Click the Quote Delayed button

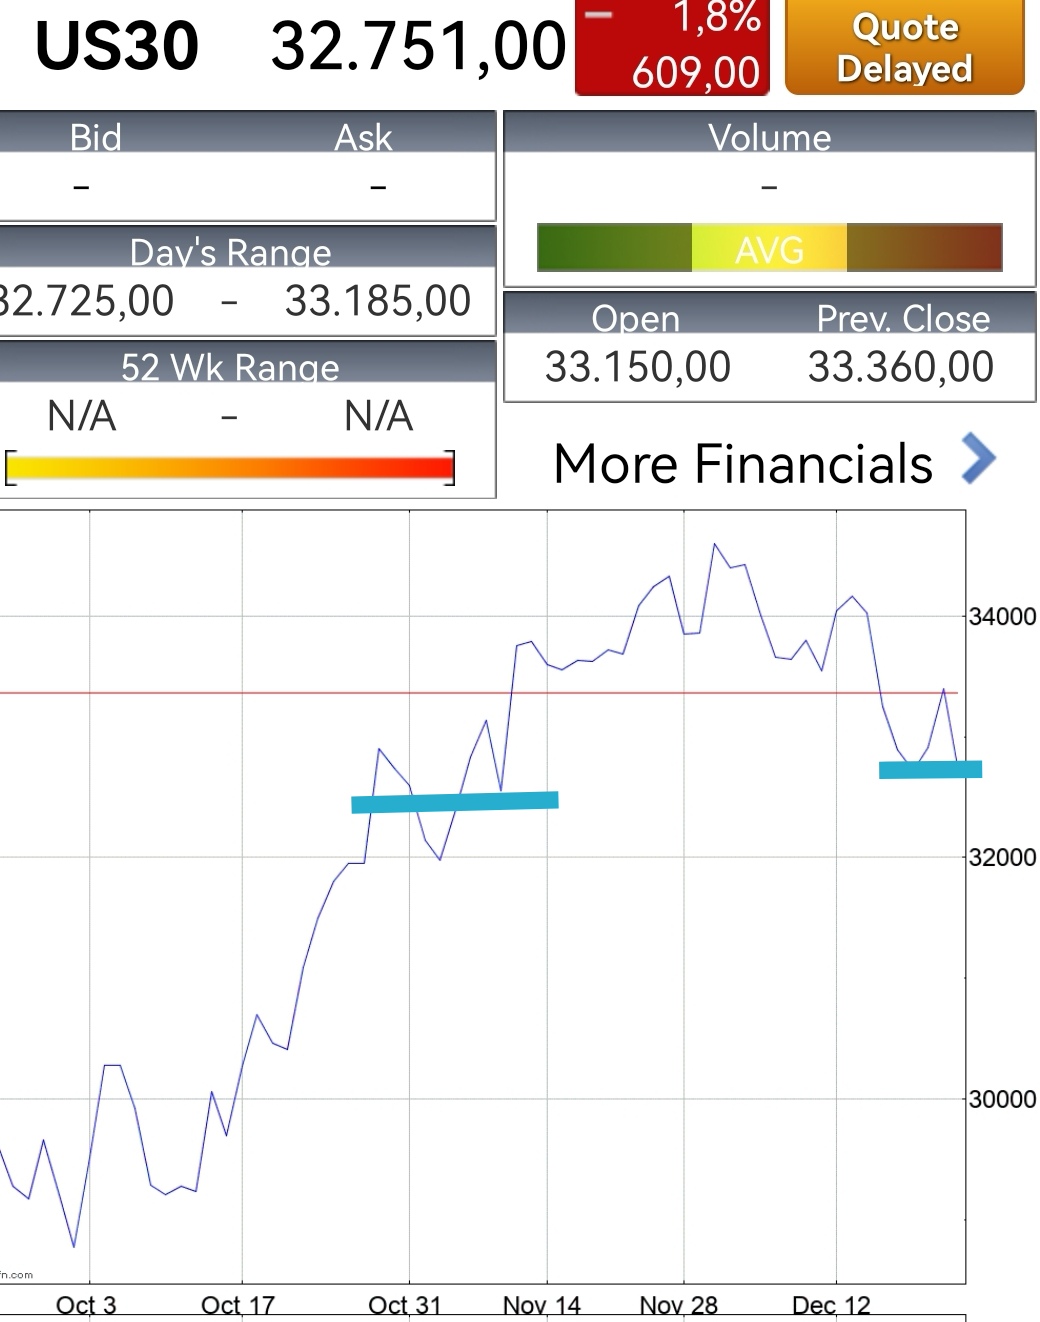coord(903,47)
